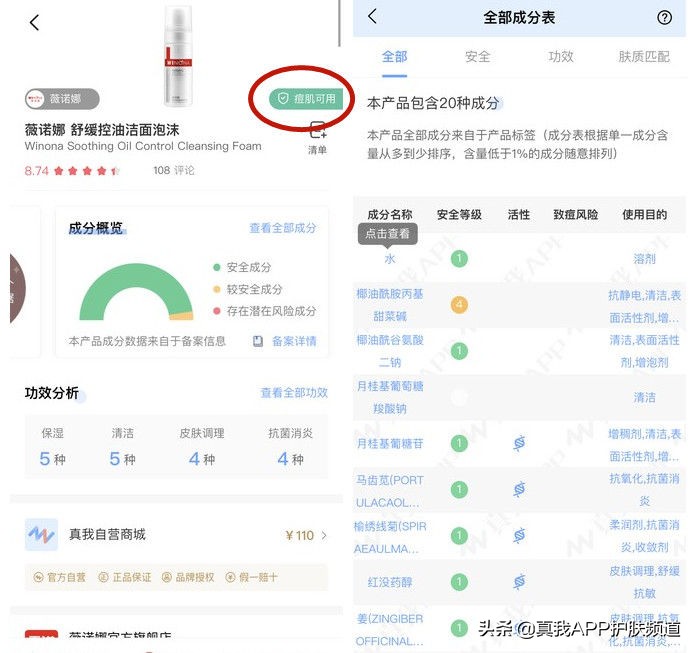Screen dimensions: 696x653
Task: Open ingredient 水
Action: (390, 259)
